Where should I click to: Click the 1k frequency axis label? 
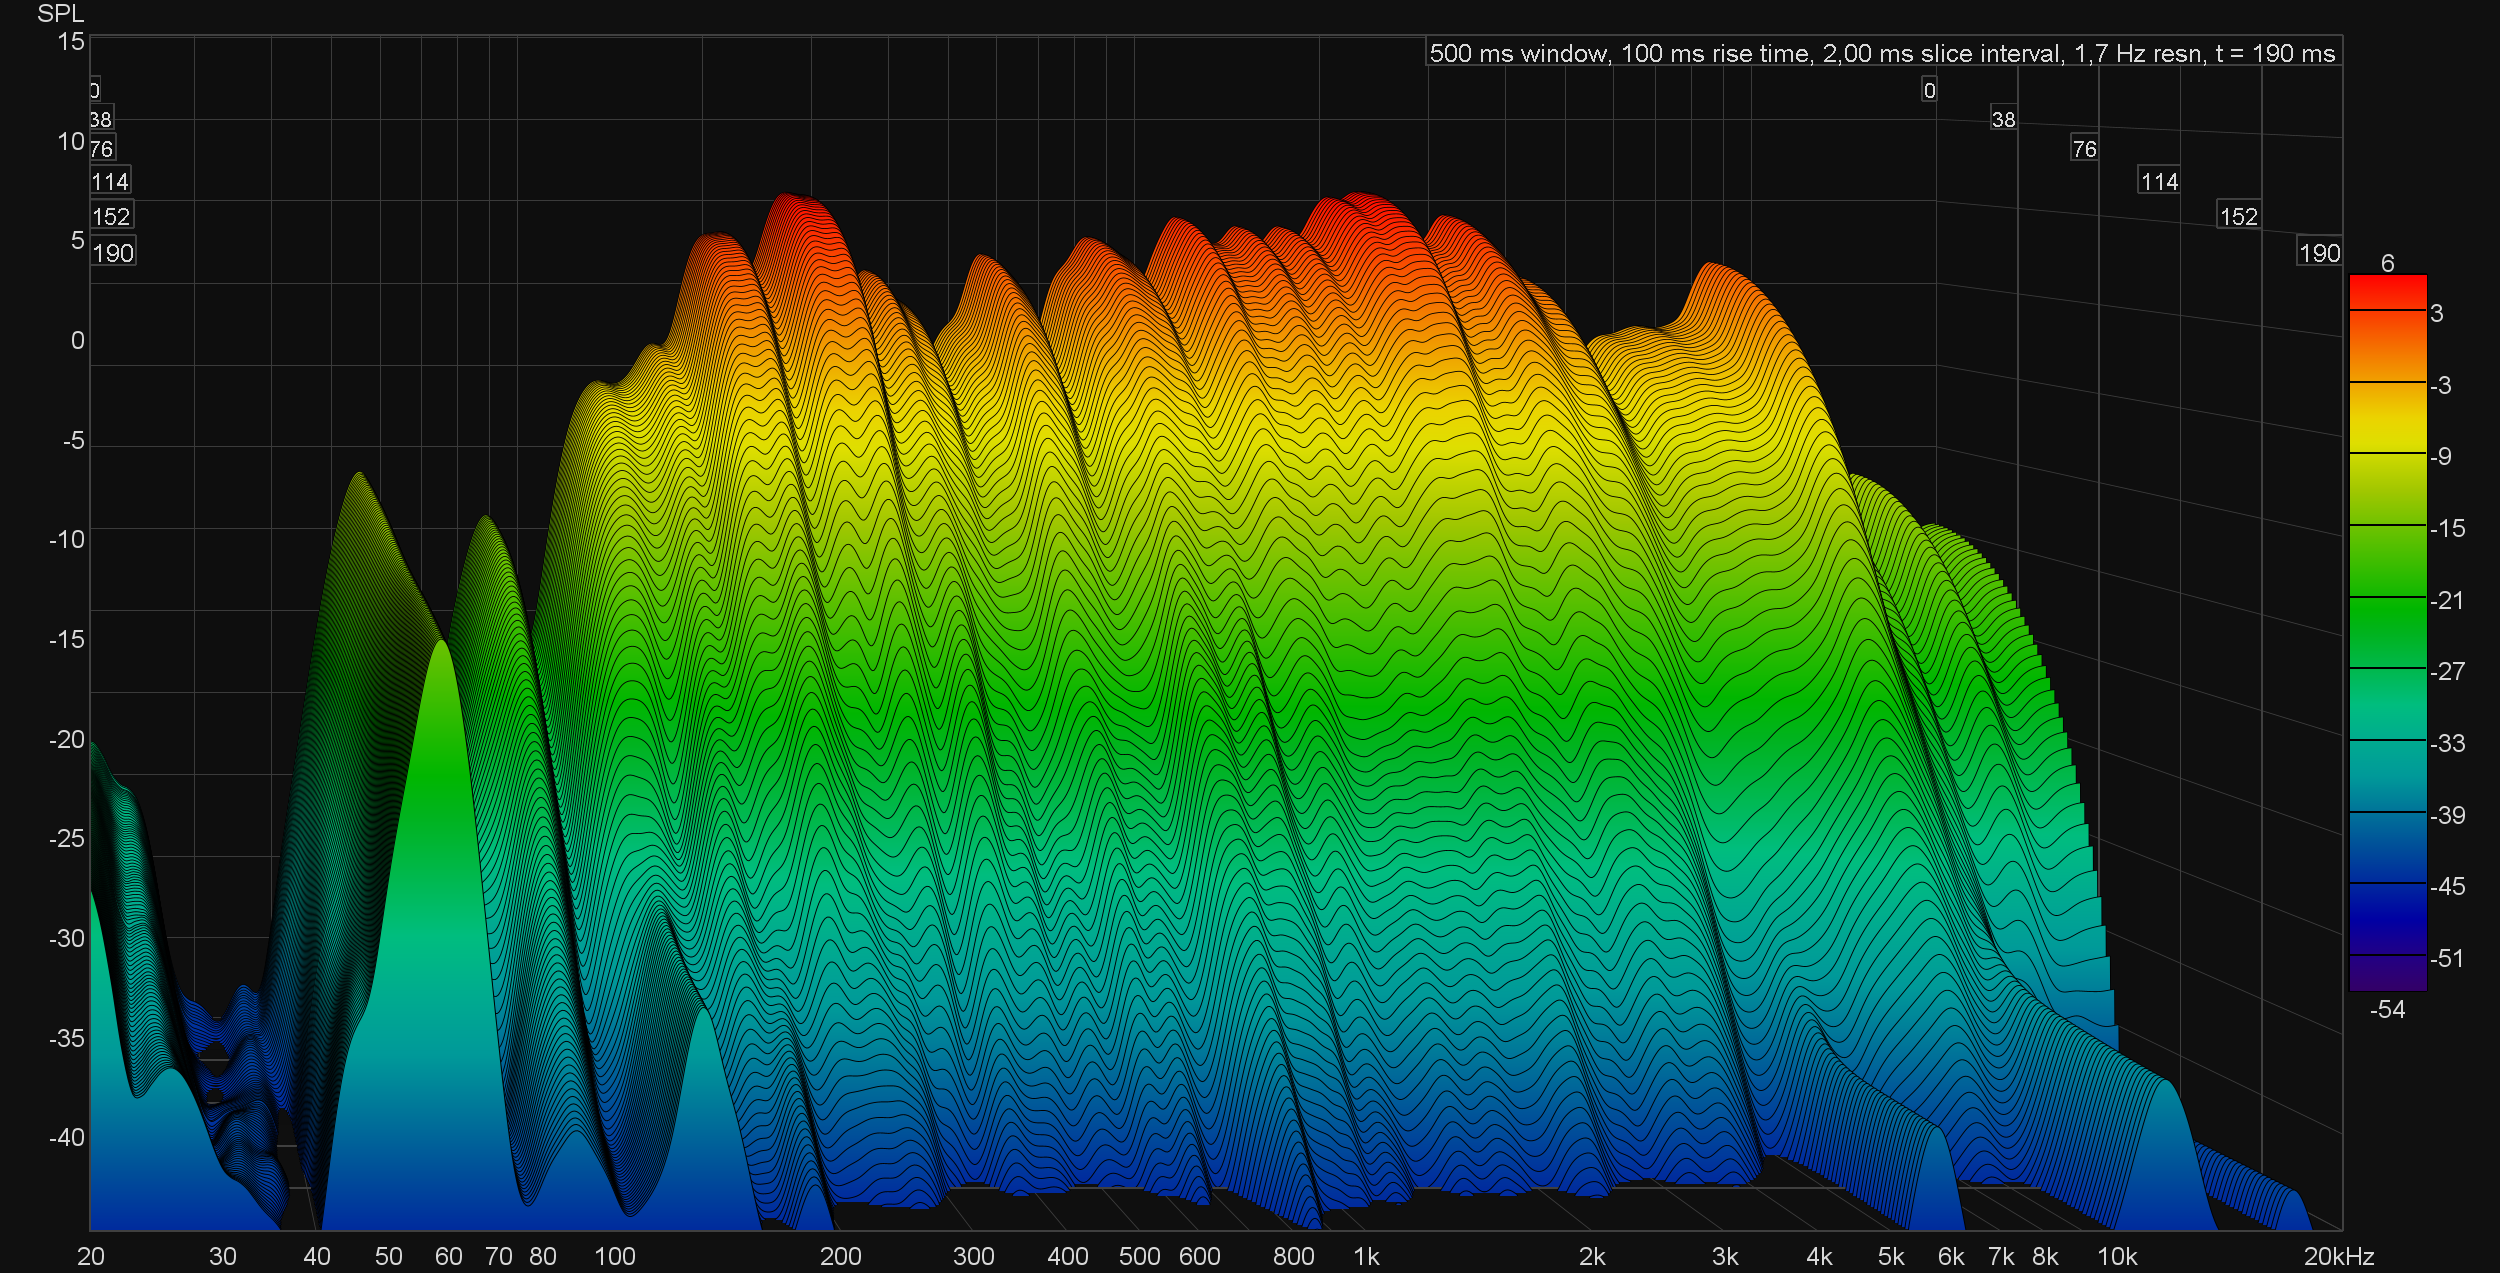click(1366, 1256)
